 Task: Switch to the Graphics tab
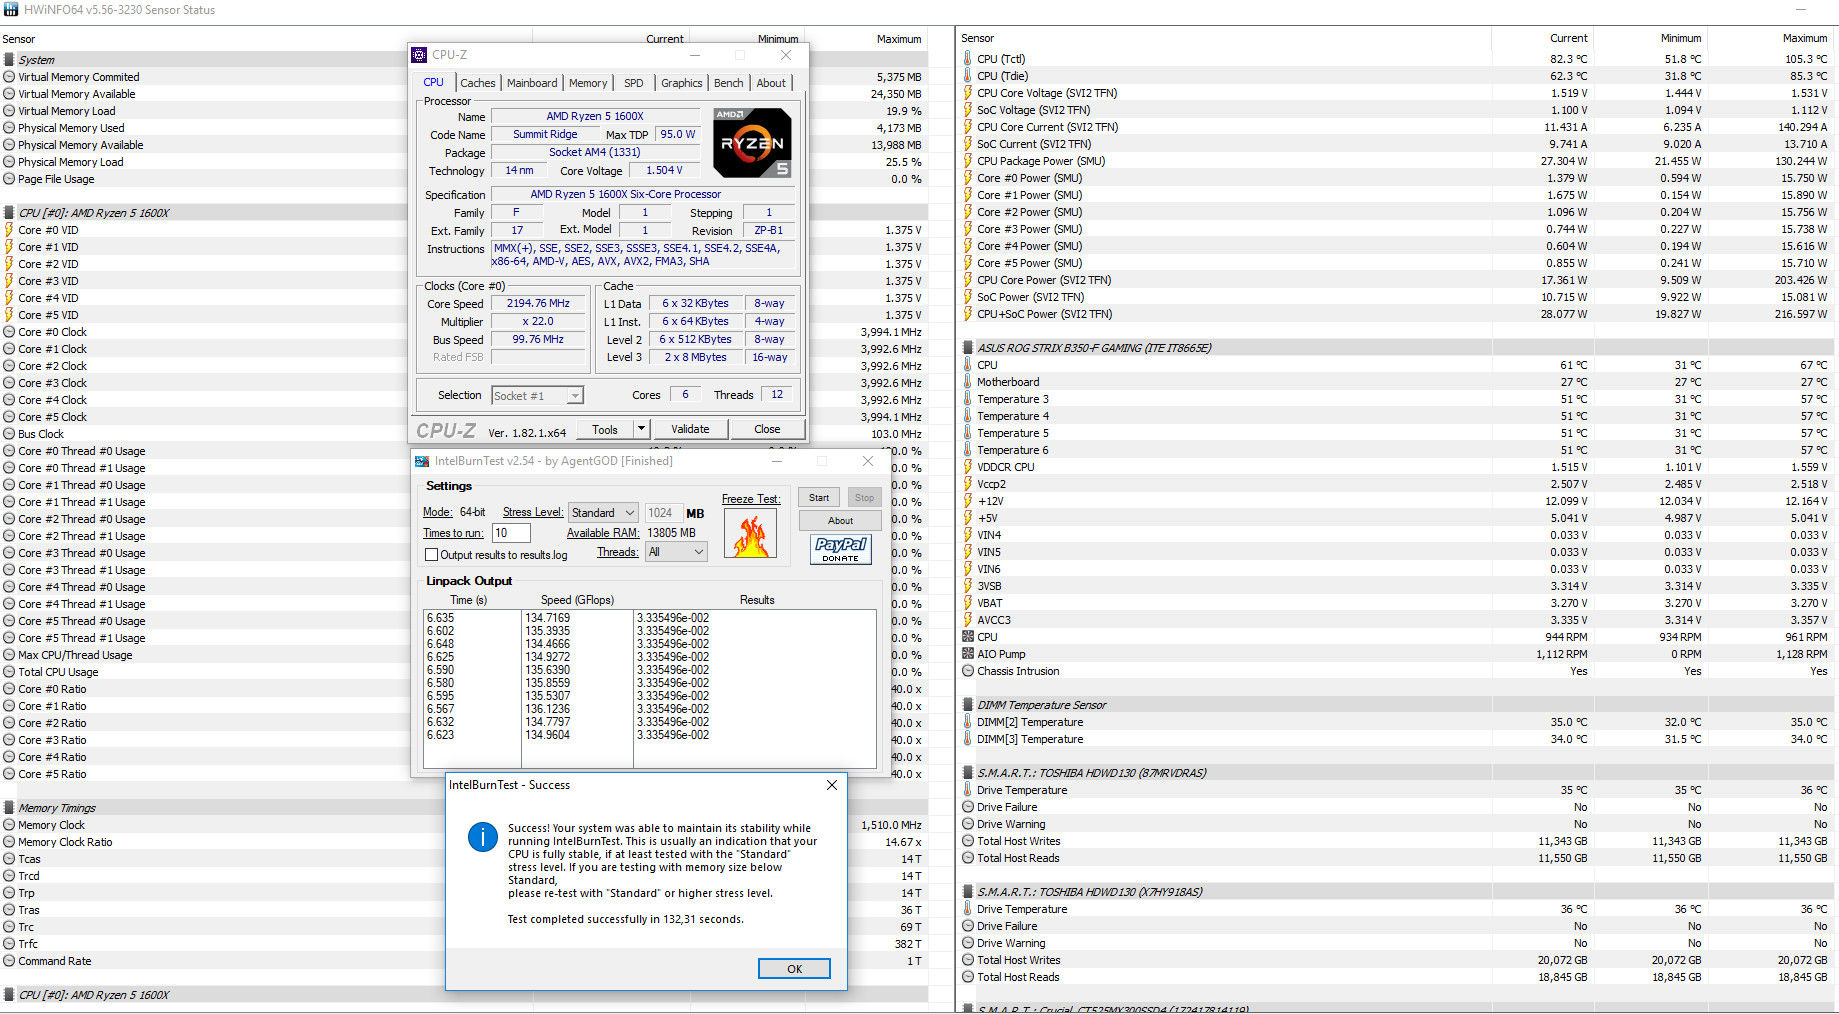pyautogui.click(x=682, y=83)
